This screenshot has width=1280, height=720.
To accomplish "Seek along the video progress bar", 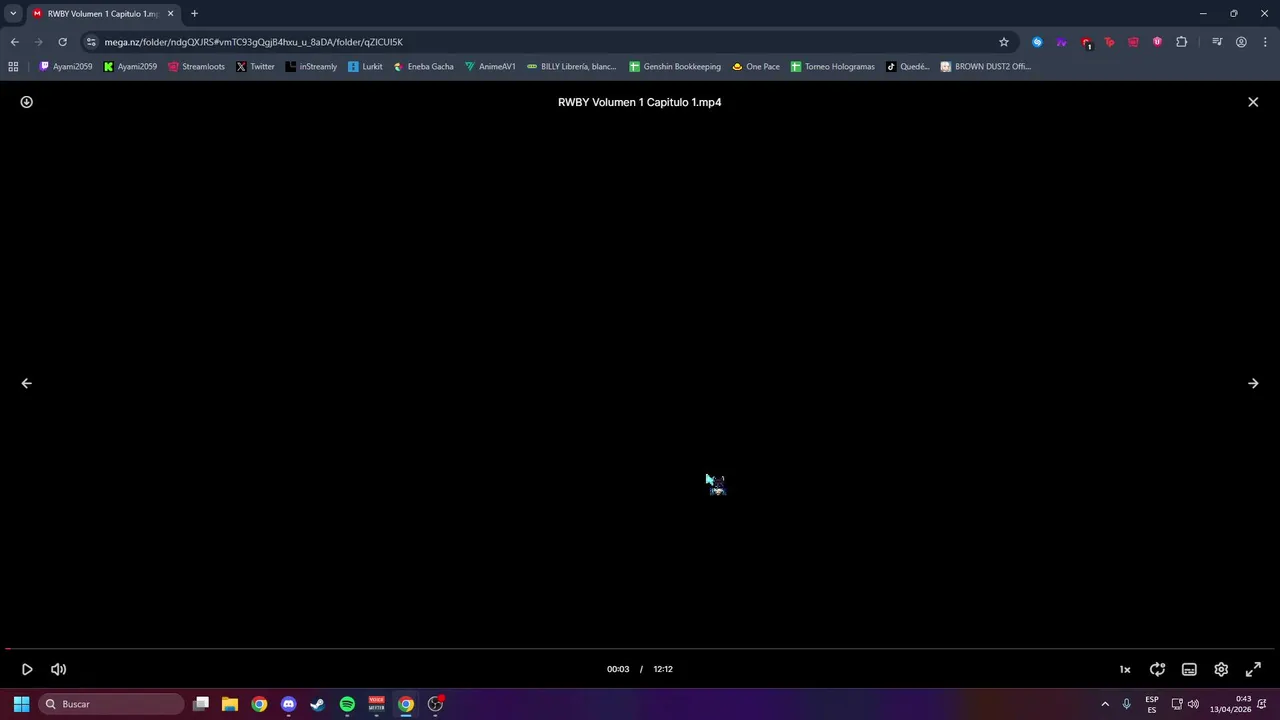I will click(640, 649).
